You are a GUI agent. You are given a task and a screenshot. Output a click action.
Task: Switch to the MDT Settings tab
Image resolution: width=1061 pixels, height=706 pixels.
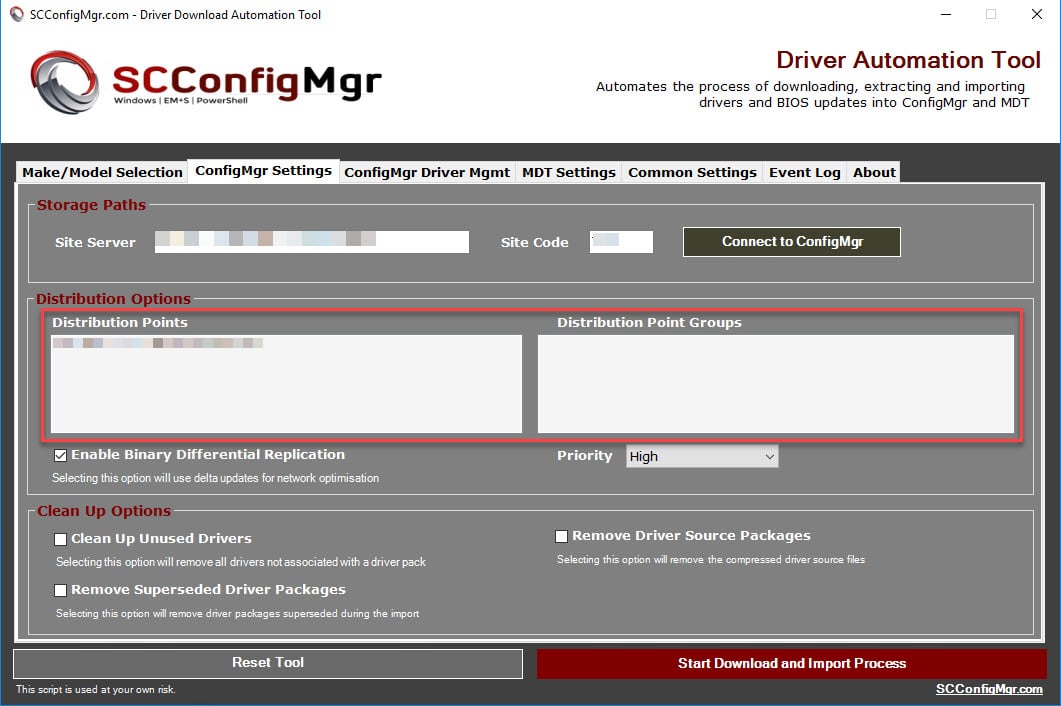point(568,172)
